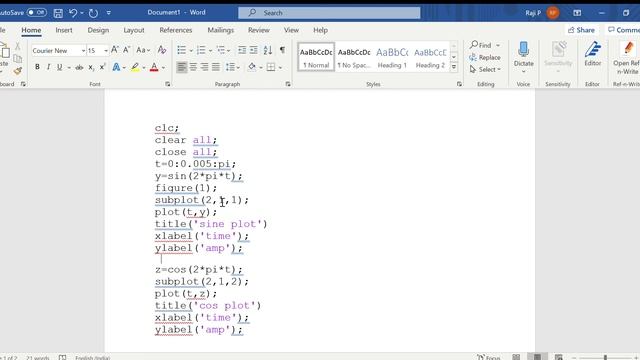Open the References tab
This screenshot has width=640, height=360.
(176, 30)
